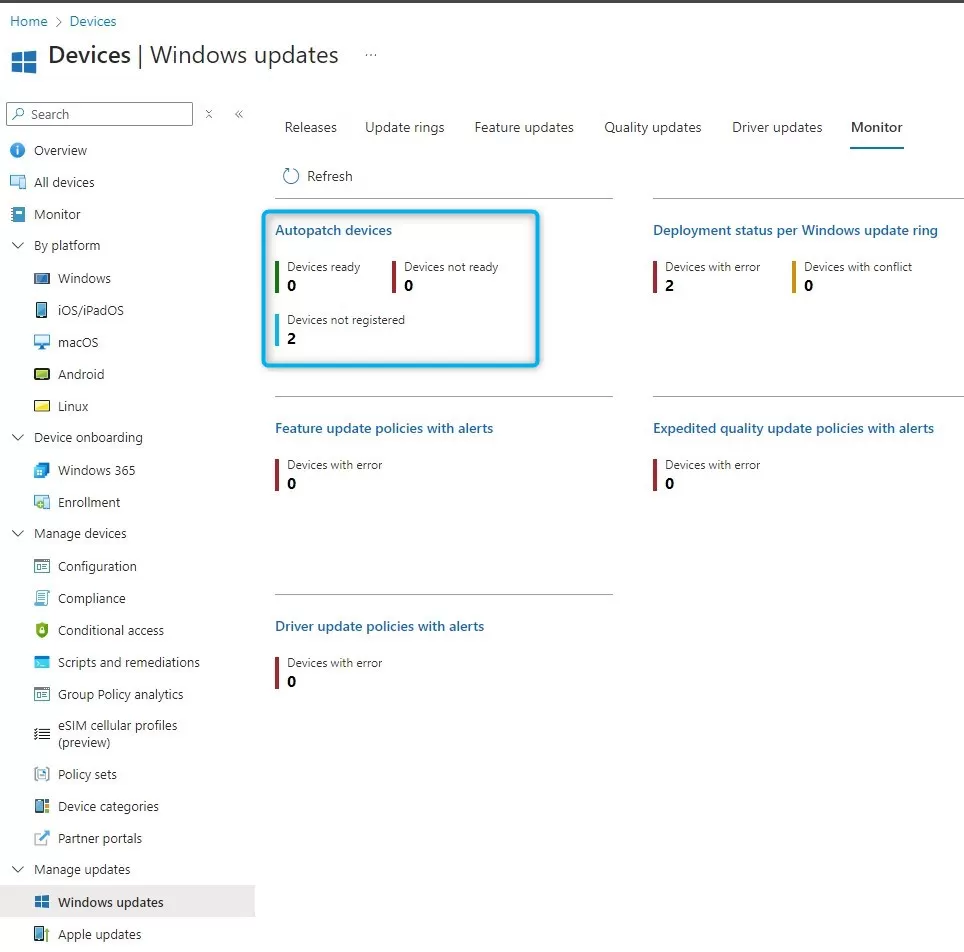Select All devices in the sidebar

pos(64,182)
